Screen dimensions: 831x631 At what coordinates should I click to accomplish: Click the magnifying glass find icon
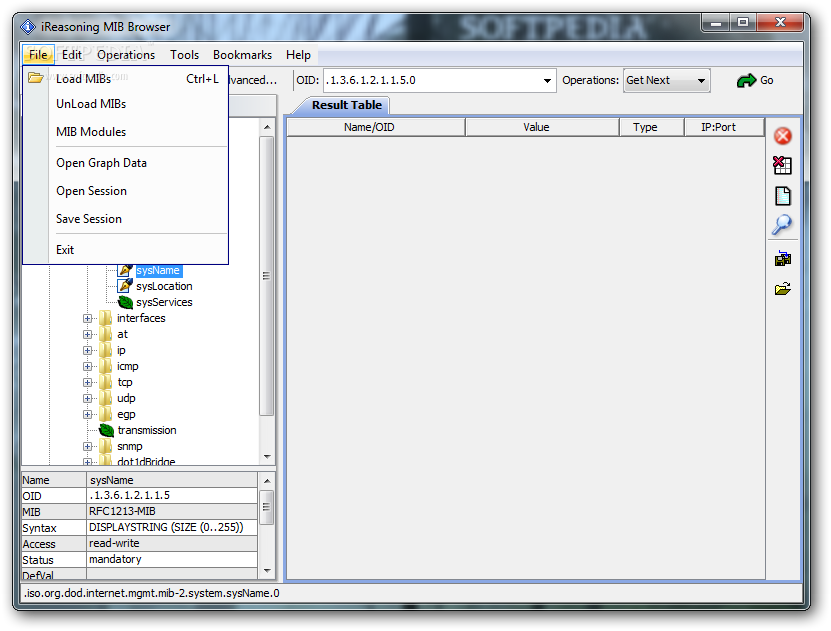(x=782, y=225)
